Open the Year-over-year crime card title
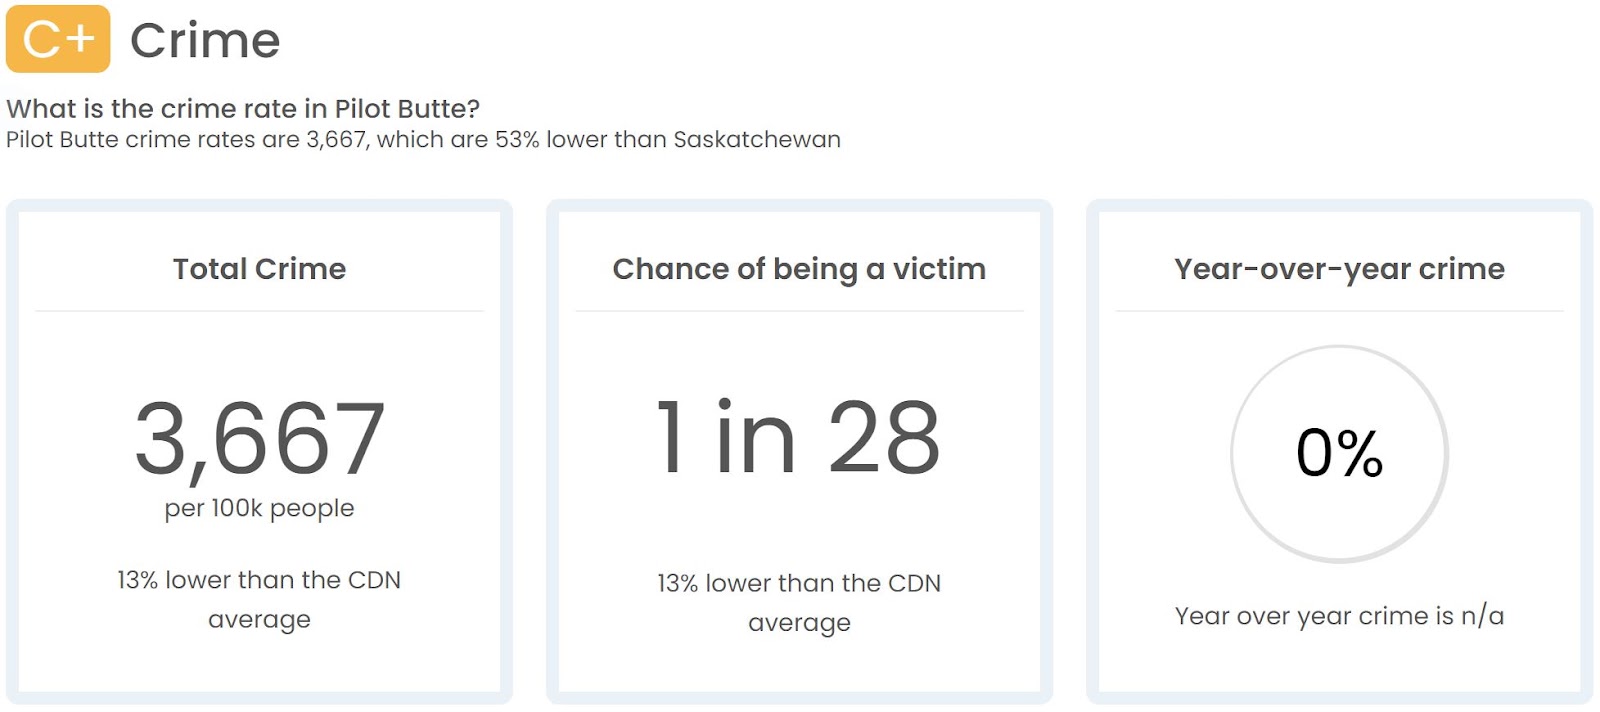This screenshot has height=712, width=1600. click(x=1339, y=269)
